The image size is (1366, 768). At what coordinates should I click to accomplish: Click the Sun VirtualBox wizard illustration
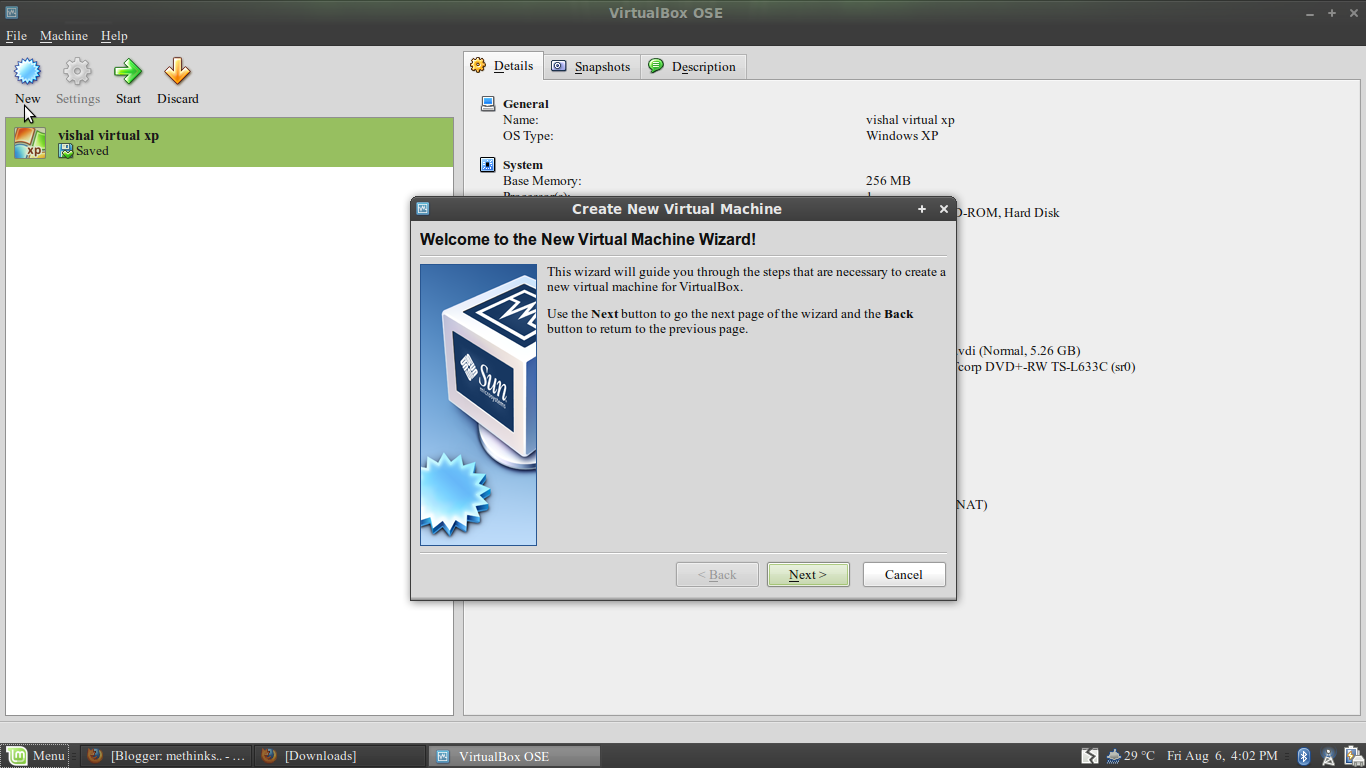pos(478,404)
